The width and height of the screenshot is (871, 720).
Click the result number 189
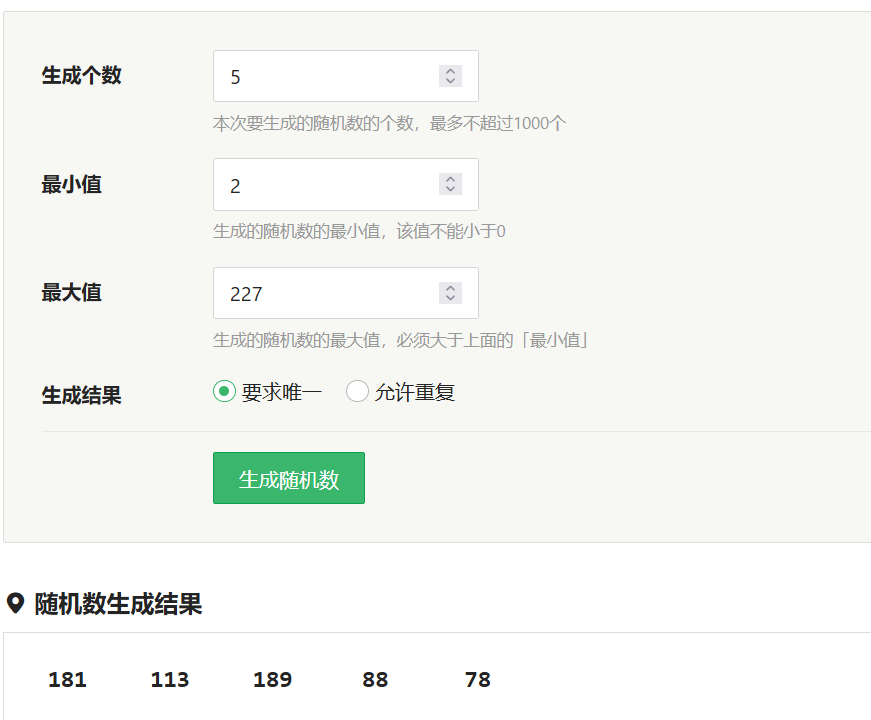(272, 679)
